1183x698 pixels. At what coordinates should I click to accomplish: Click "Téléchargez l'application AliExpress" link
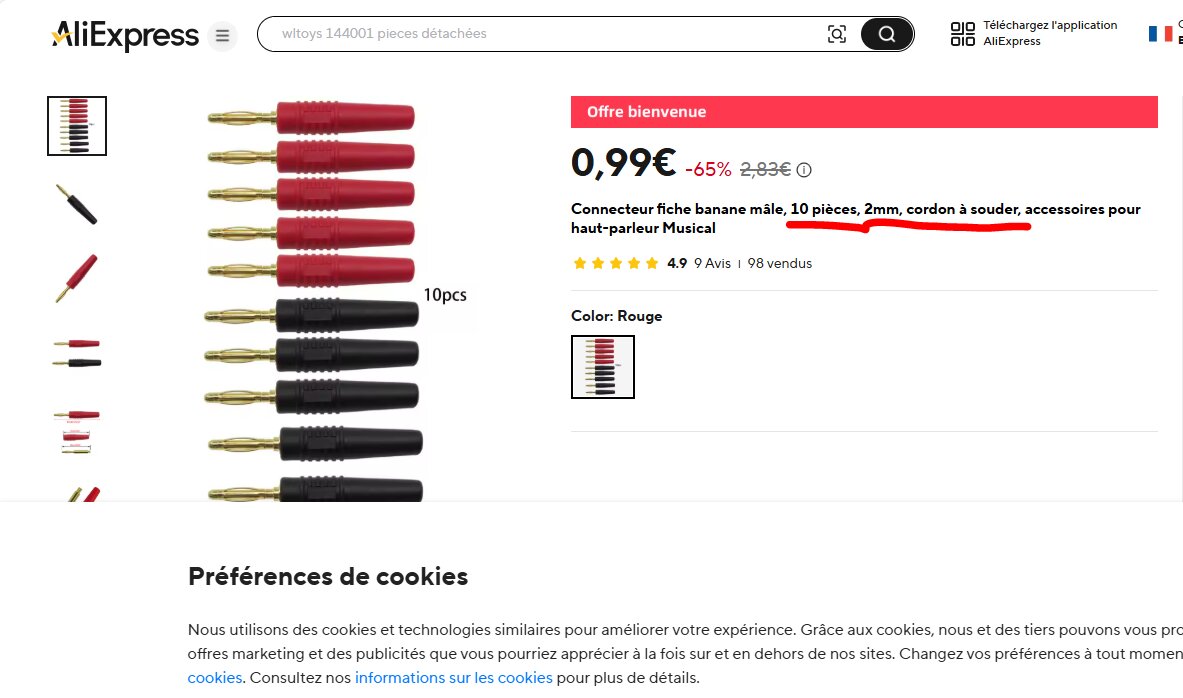1050,33
